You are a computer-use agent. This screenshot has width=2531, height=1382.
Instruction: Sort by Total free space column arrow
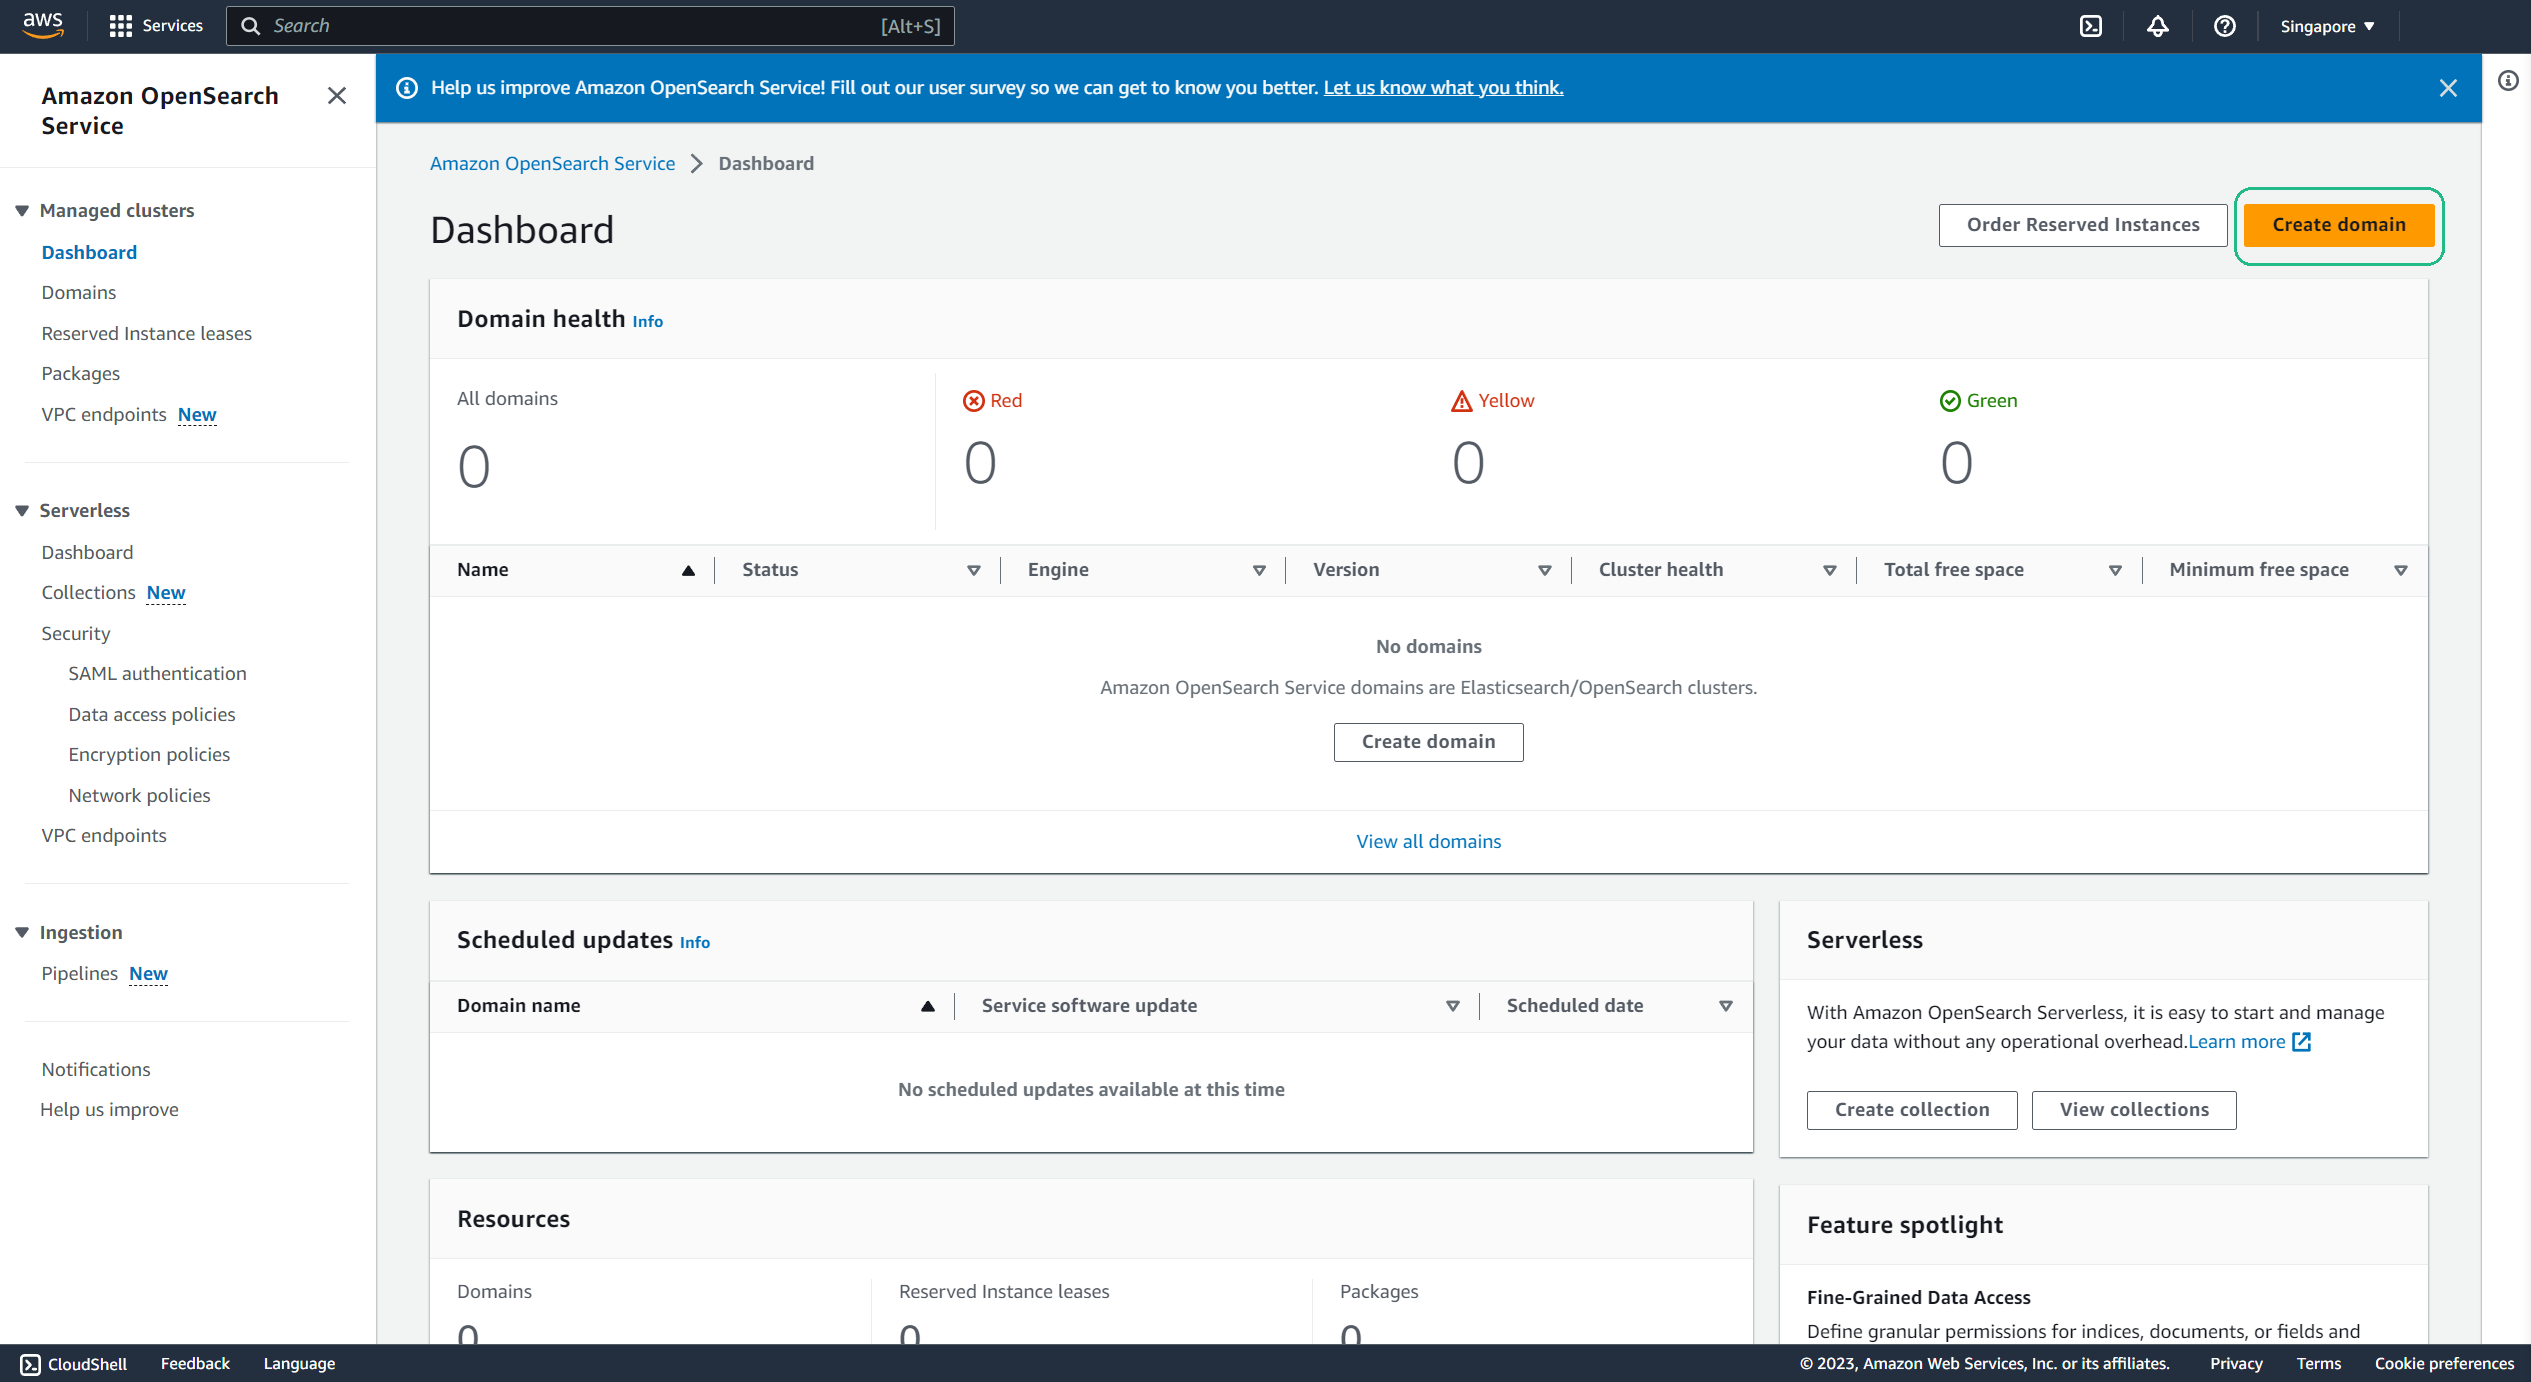[x=2115, y=571]
